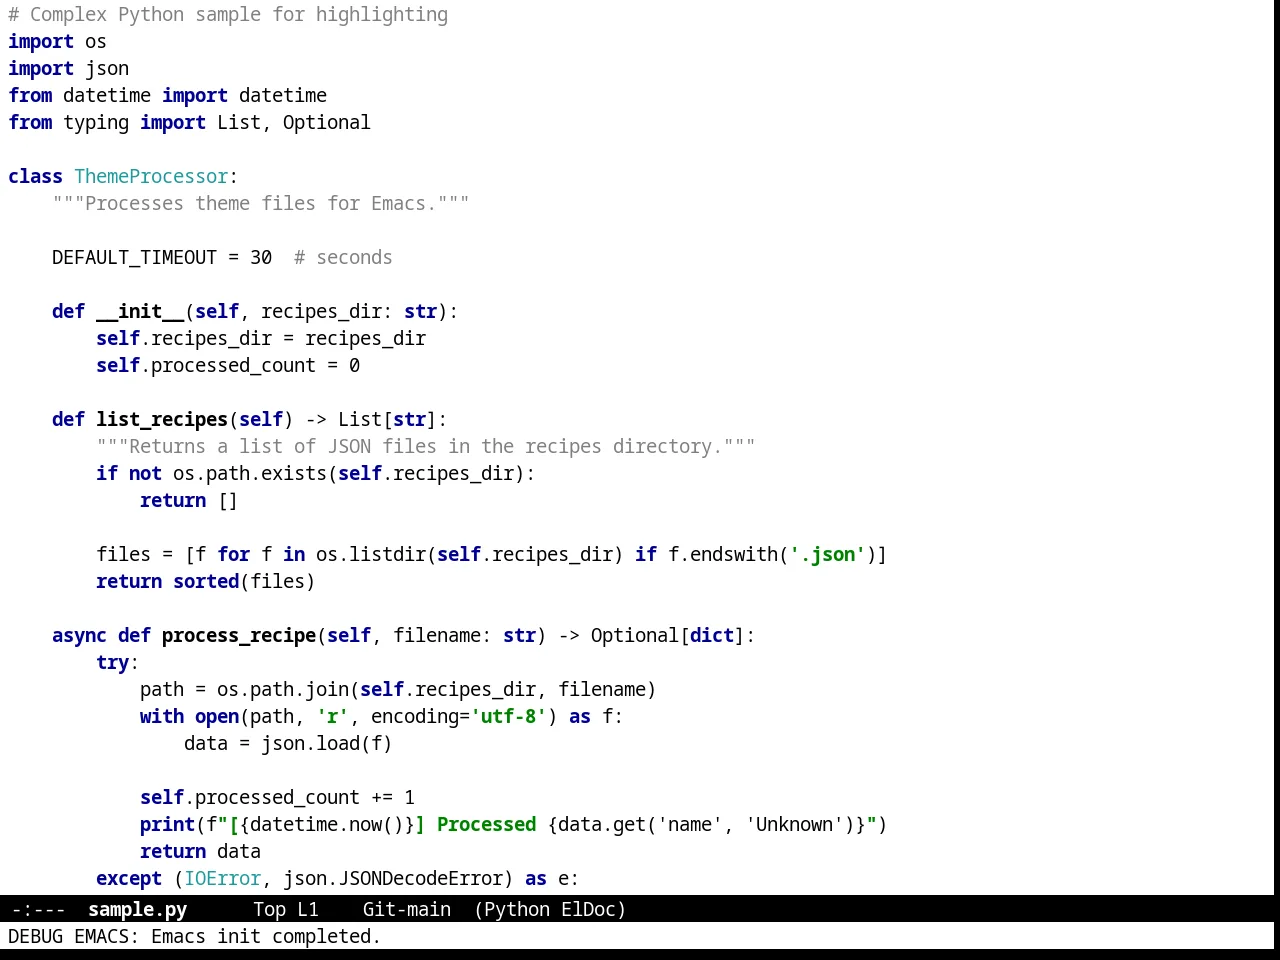Click 'self.processed_count += 1' line
The image size is (1280, 960).
pos(278,797)
